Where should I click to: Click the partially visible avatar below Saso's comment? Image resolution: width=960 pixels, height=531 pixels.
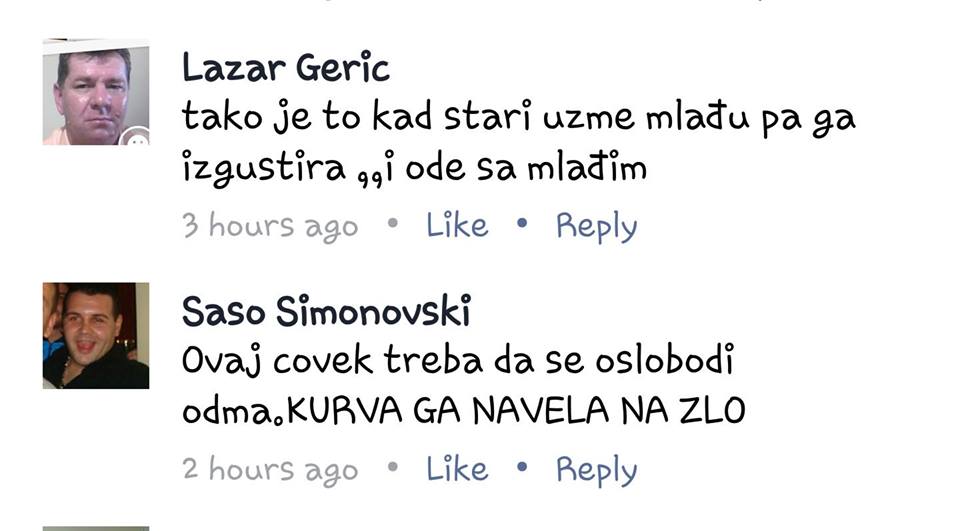pos(96,528)
